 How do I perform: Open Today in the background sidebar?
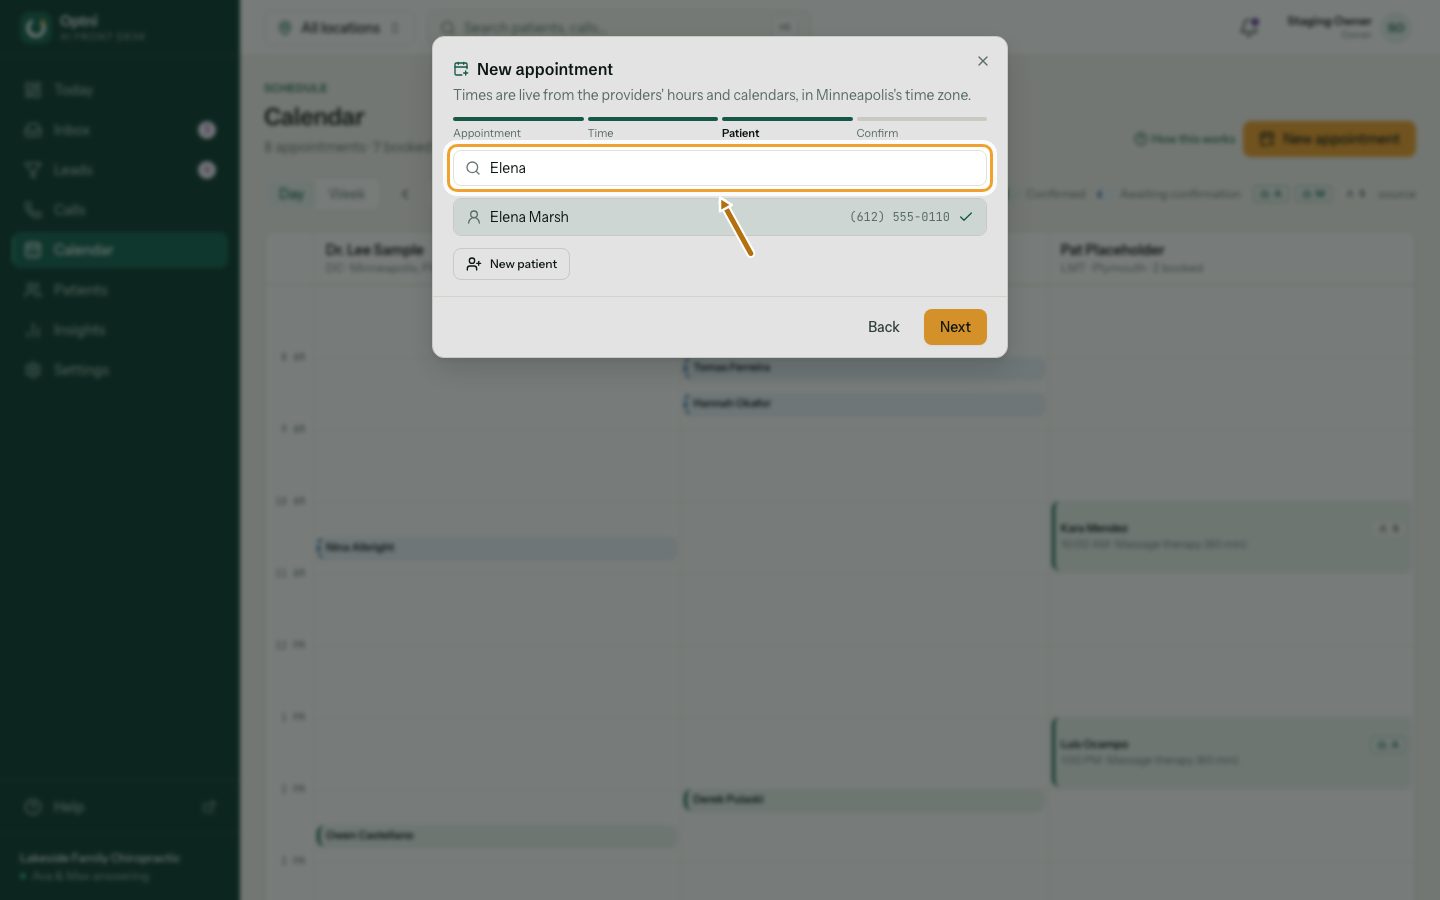[120, 90]
